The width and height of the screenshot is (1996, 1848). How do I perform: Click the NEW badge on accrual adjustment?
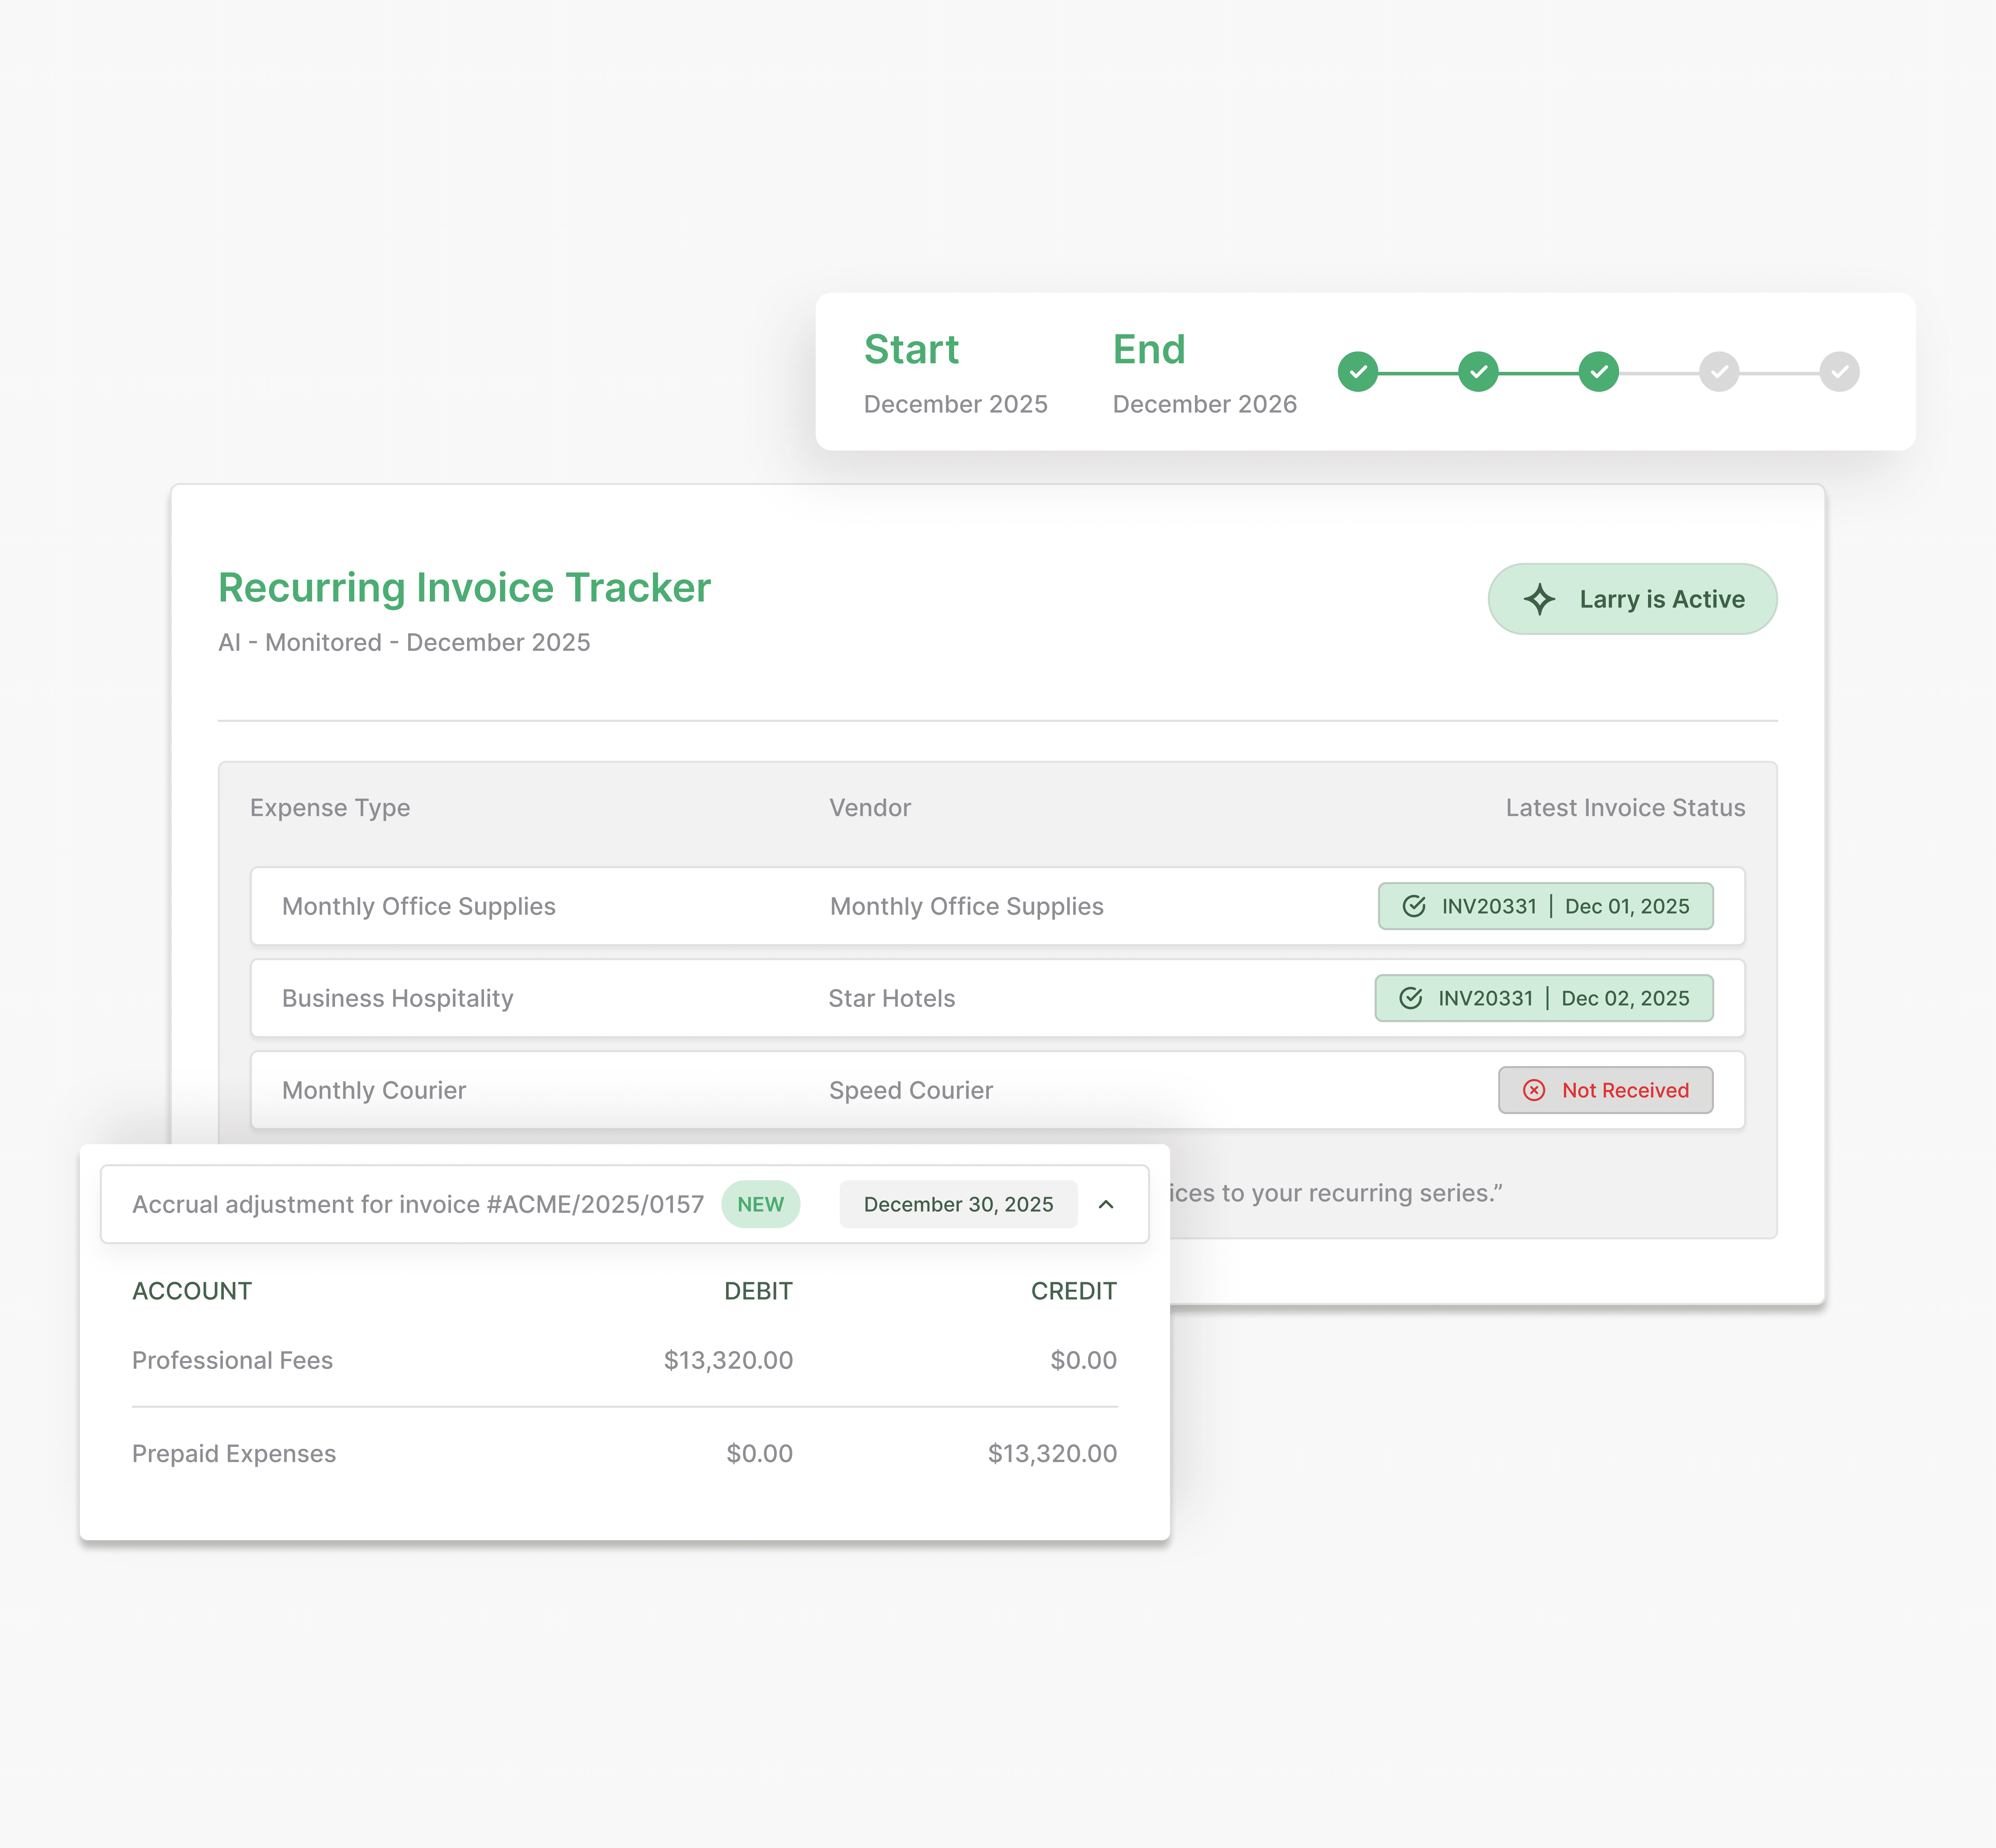pyautogui.click(x=760, y=1204)
